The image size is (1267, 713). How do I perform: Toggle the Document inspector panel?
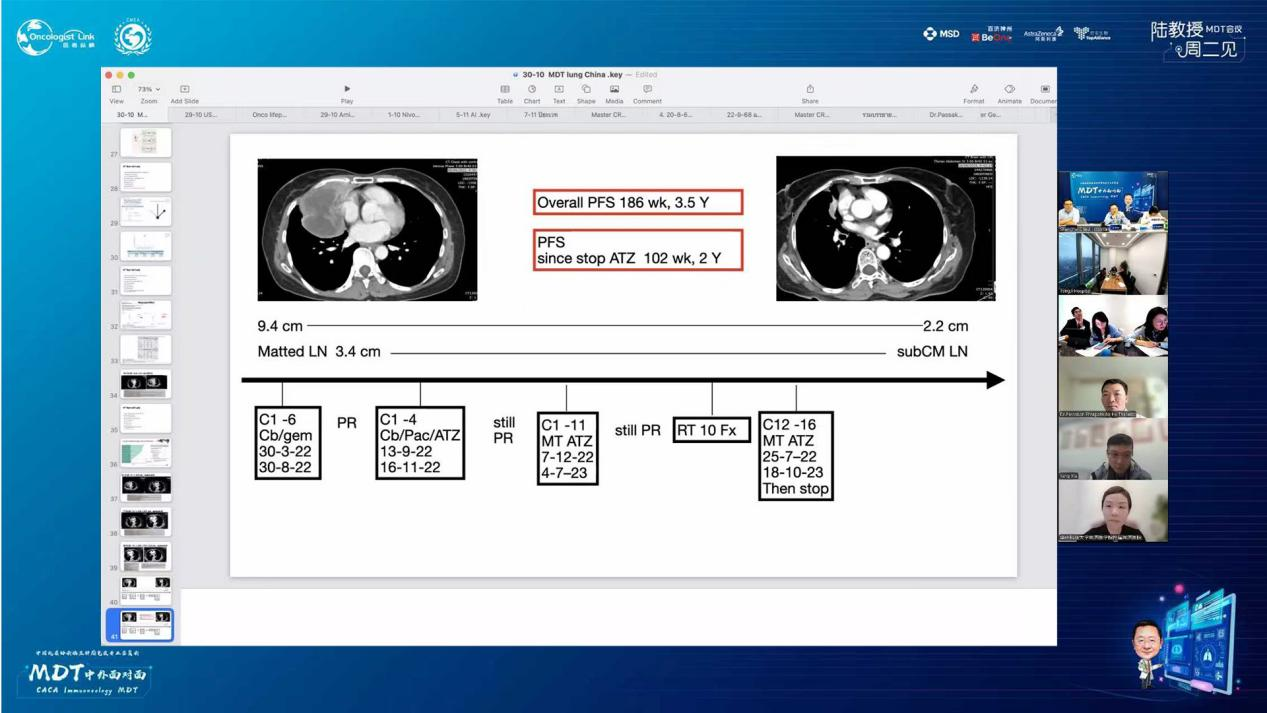pos(1045,90)
